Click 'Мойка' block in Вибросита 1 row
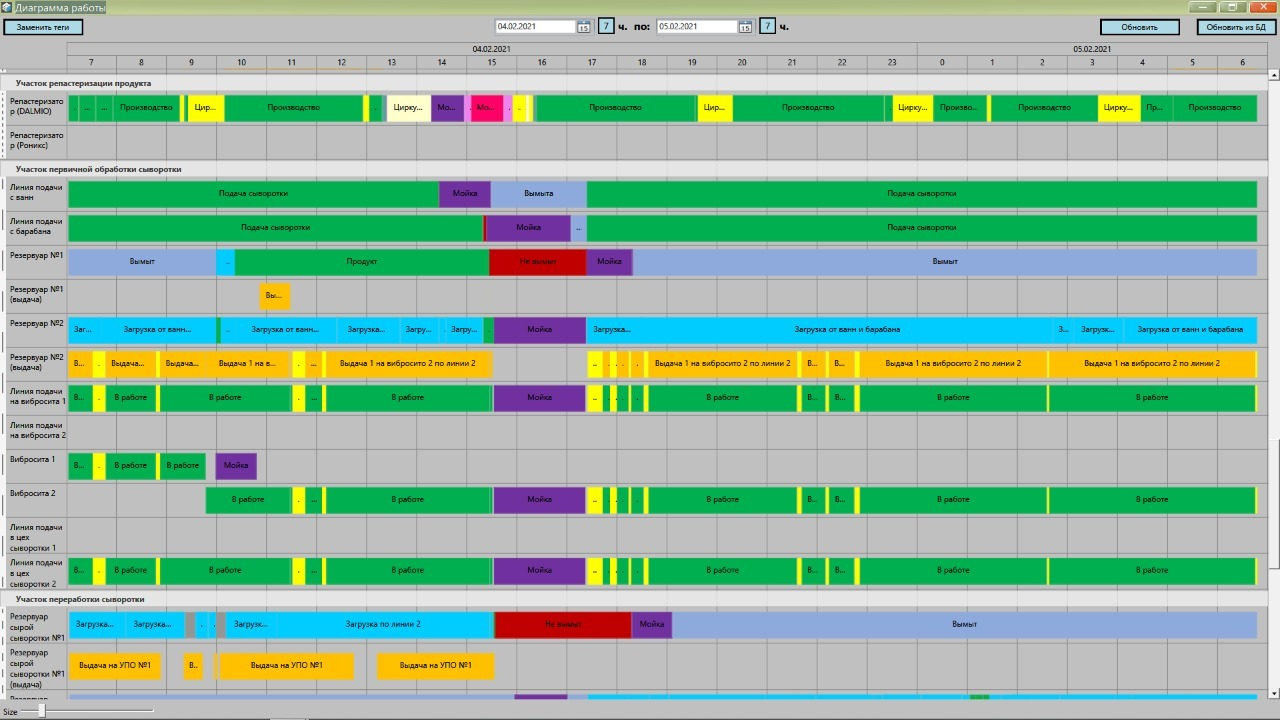 [236, 466]
